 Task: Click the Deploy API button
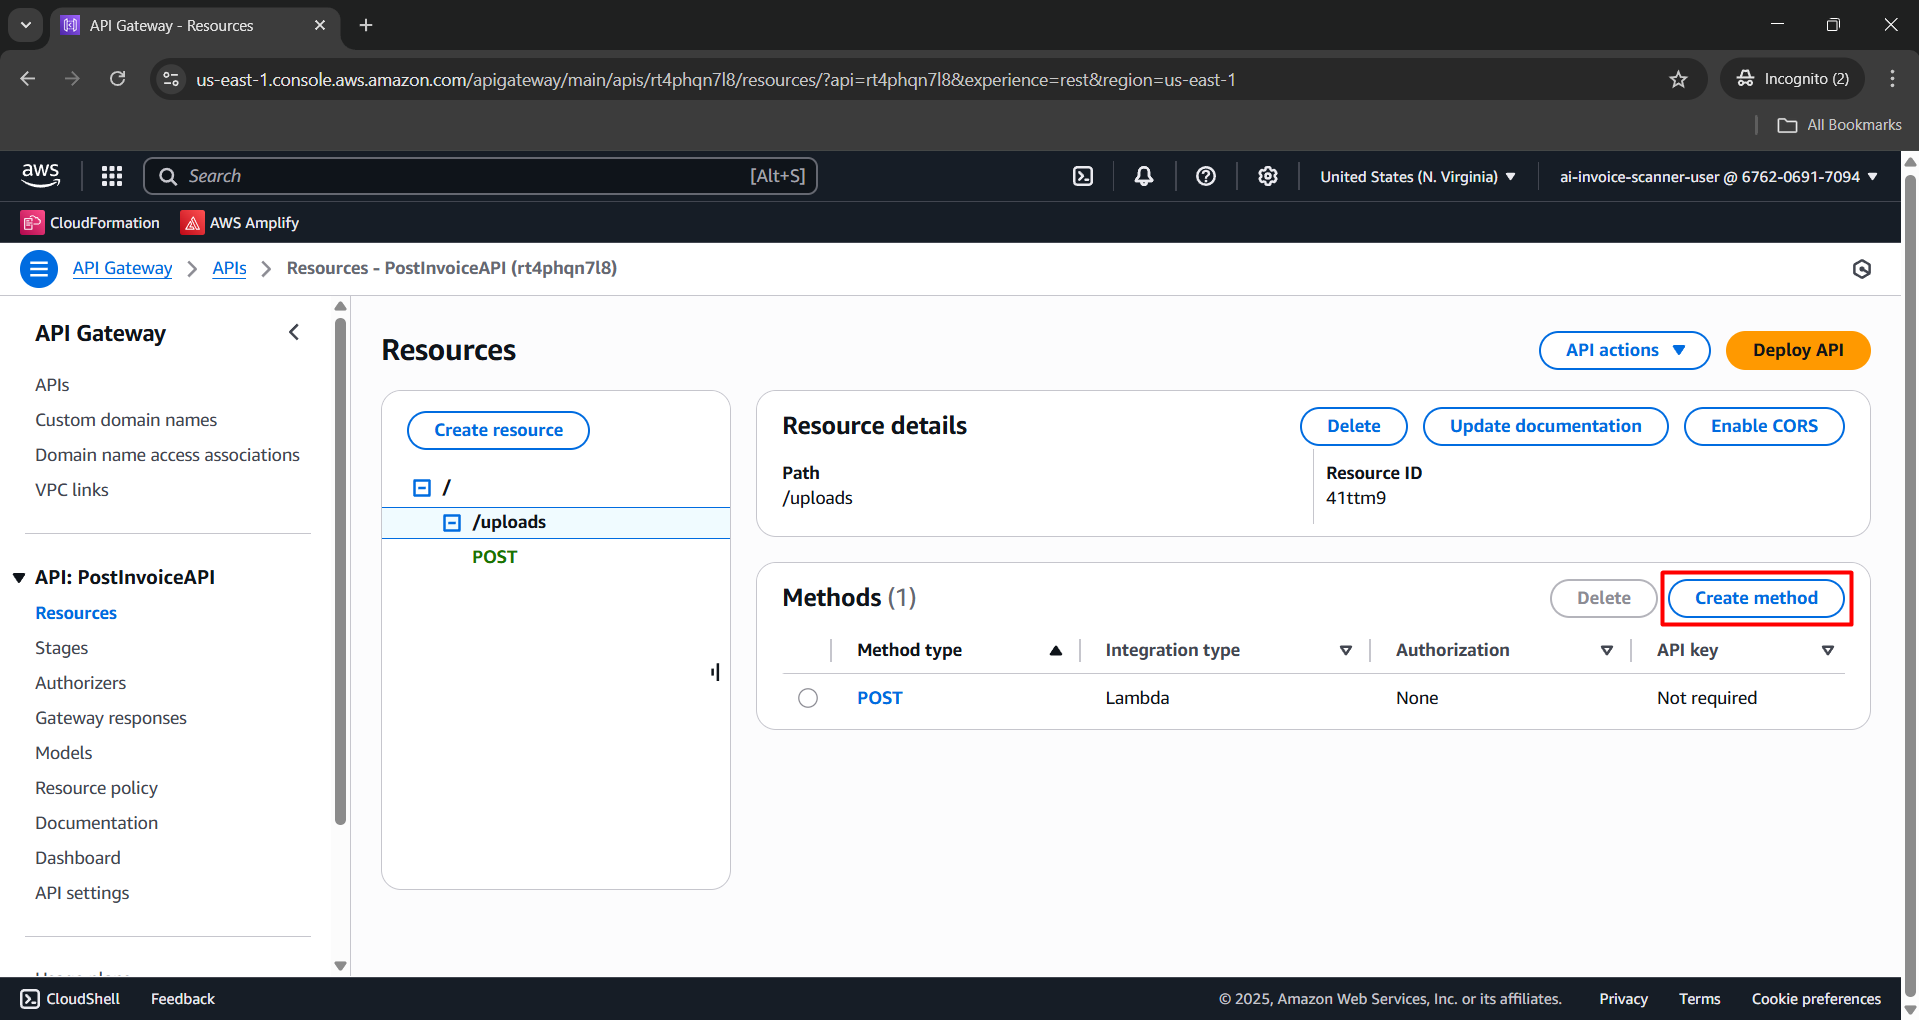[x=1797, y=350]
